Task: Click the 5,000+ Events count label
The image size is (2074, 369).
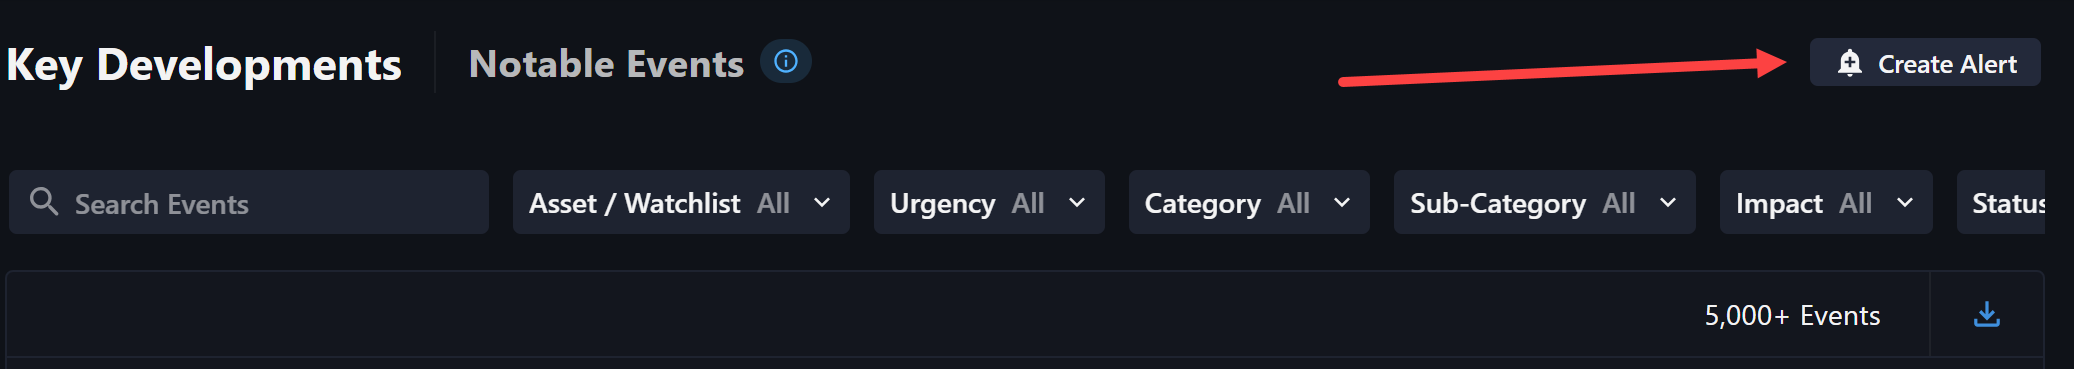Action: 1792,316
